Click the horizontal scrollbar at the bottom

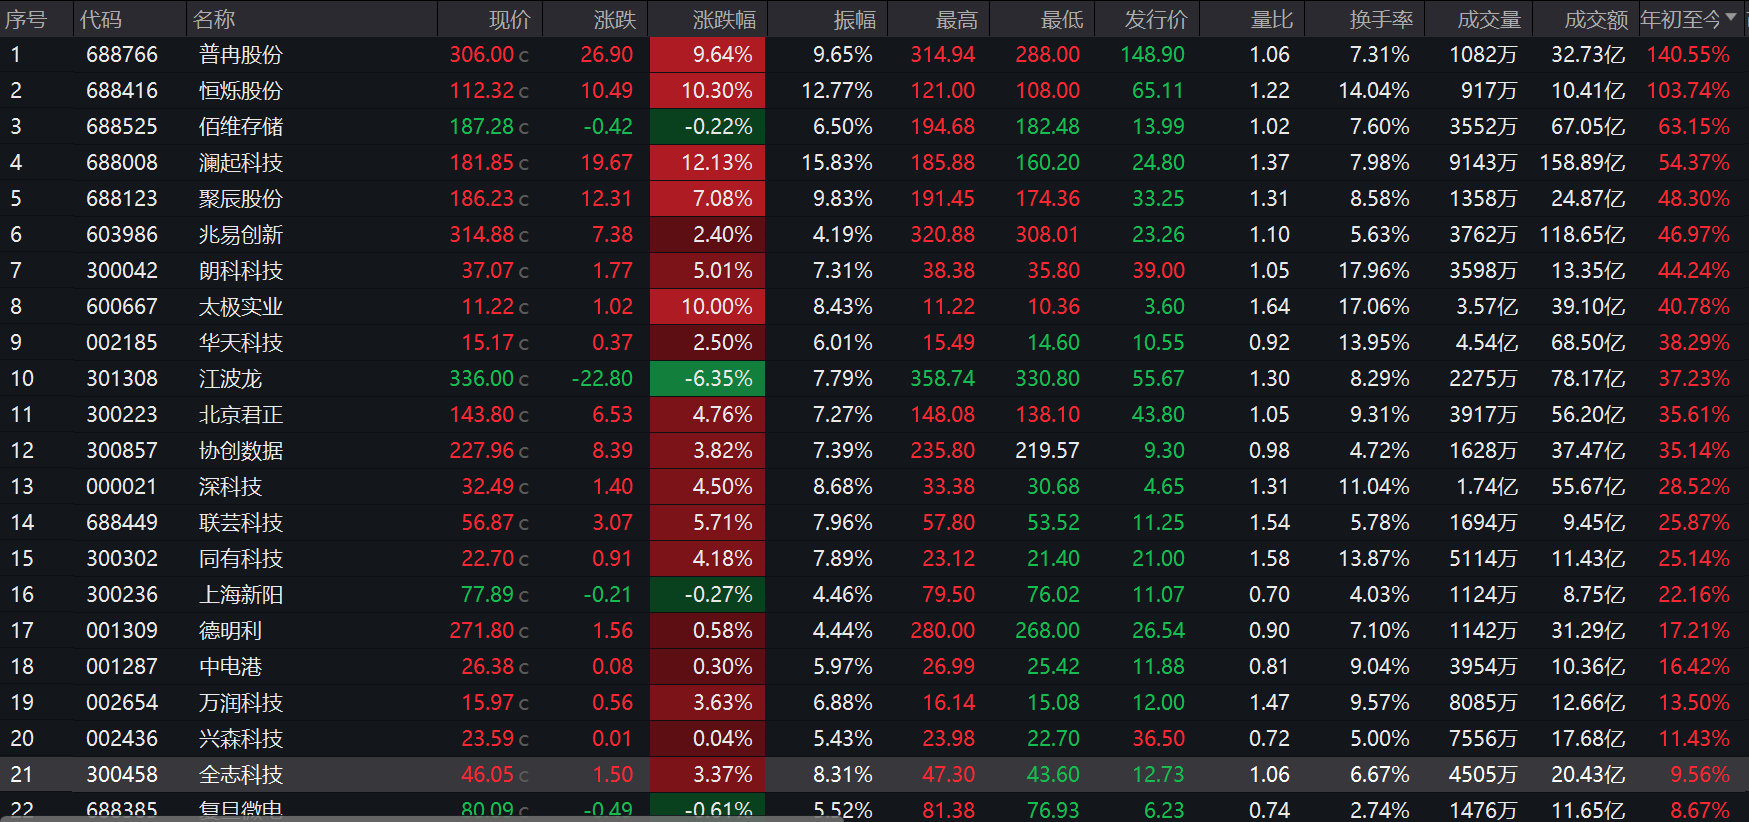pos(870,818)
